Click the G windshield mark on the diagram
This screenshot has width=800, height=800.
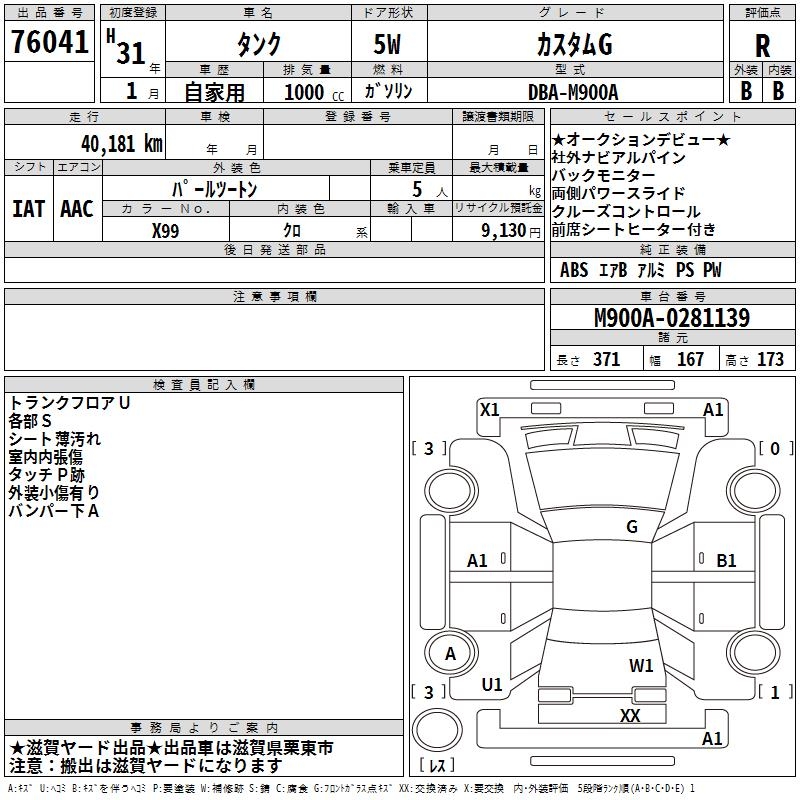coord(632,527)
